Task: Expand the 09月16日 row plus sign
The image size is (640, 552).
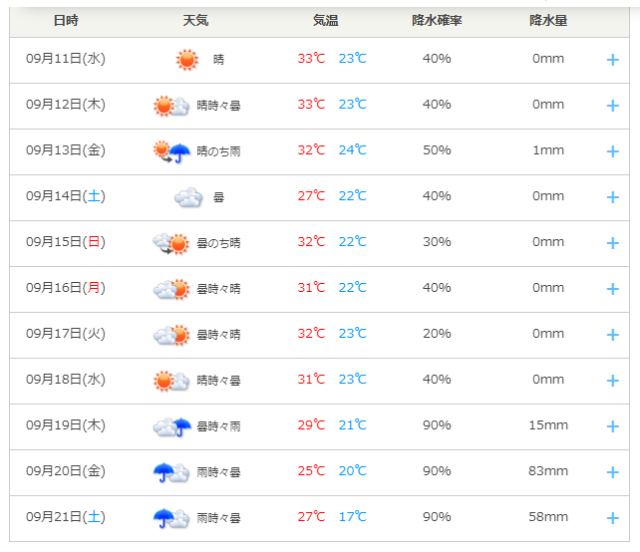Action: pos(613,289)
